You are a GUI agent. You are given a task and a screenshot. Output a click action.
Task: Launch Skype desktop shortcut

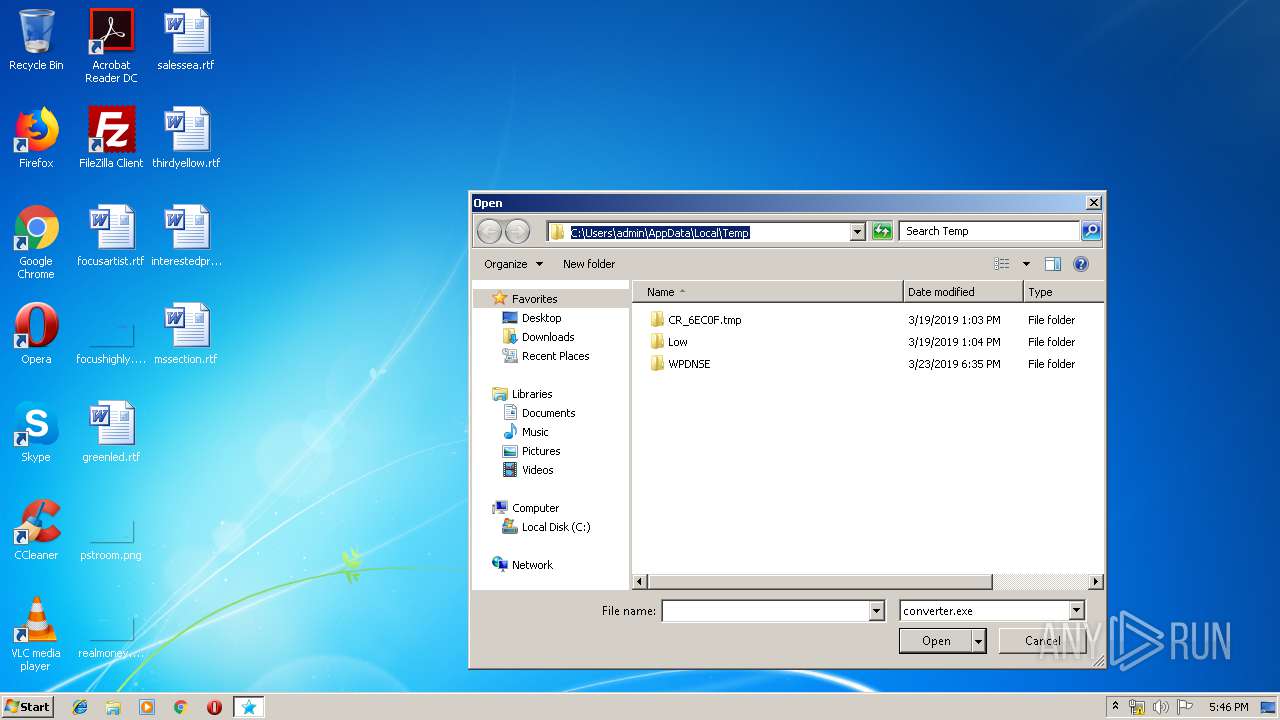point(36,432)
